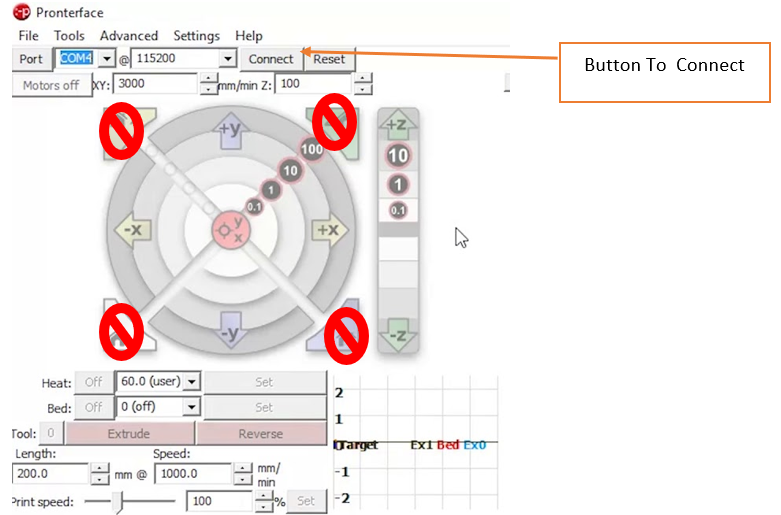
Task: Click the Pronterface app logo icon
Action: [21, 12]
